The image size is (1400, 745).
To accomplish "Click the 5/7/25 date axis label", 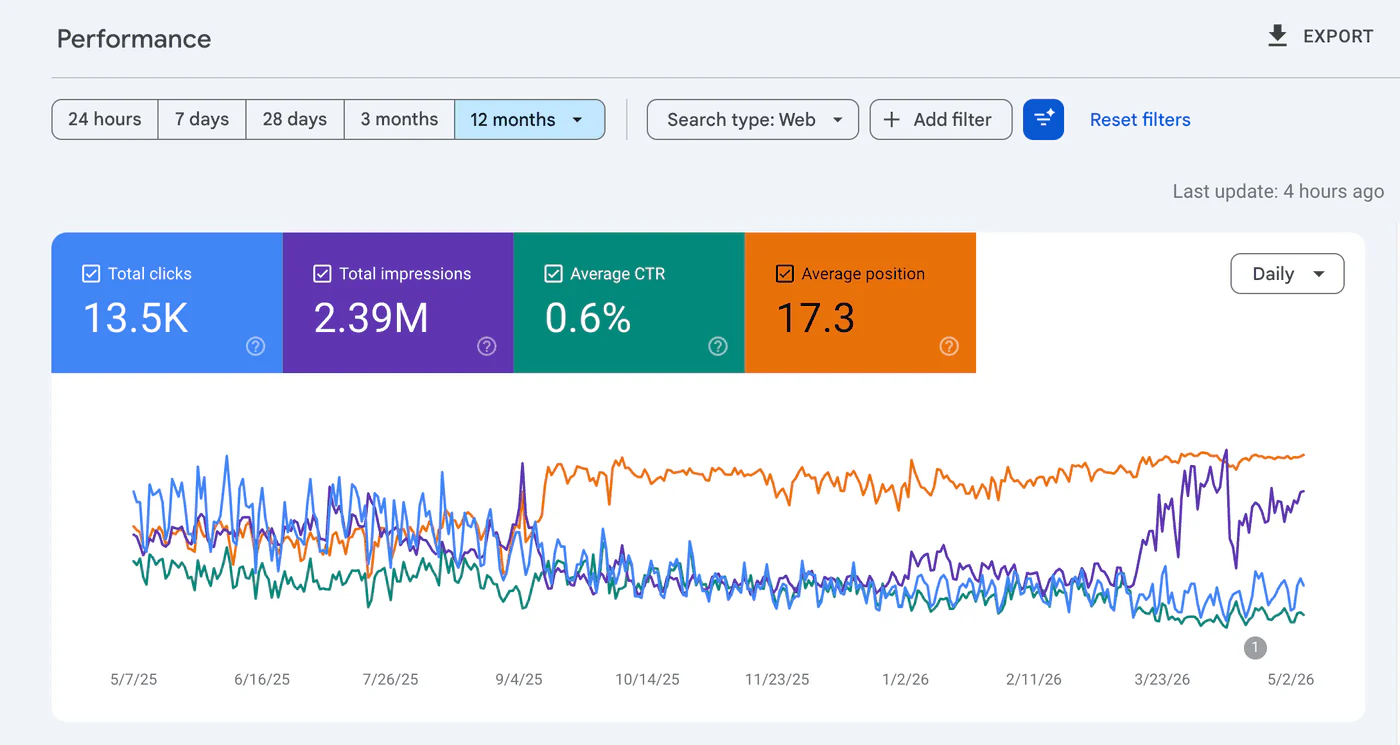I will pos(134,680).
